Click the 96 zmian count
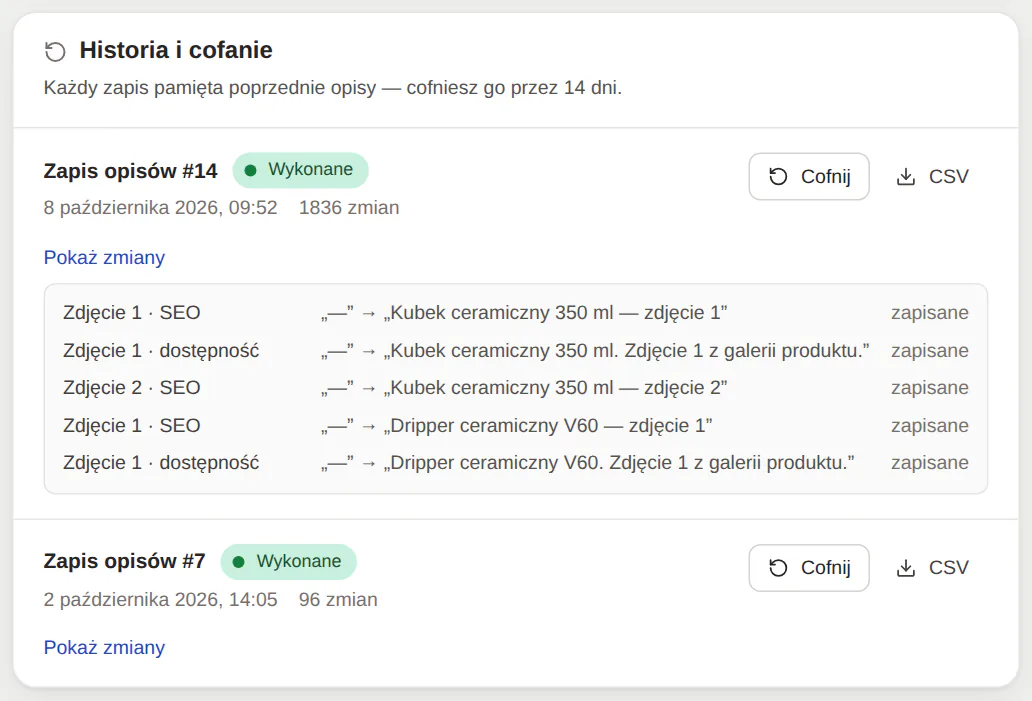 pyautogui.click(x=338, y=600)
